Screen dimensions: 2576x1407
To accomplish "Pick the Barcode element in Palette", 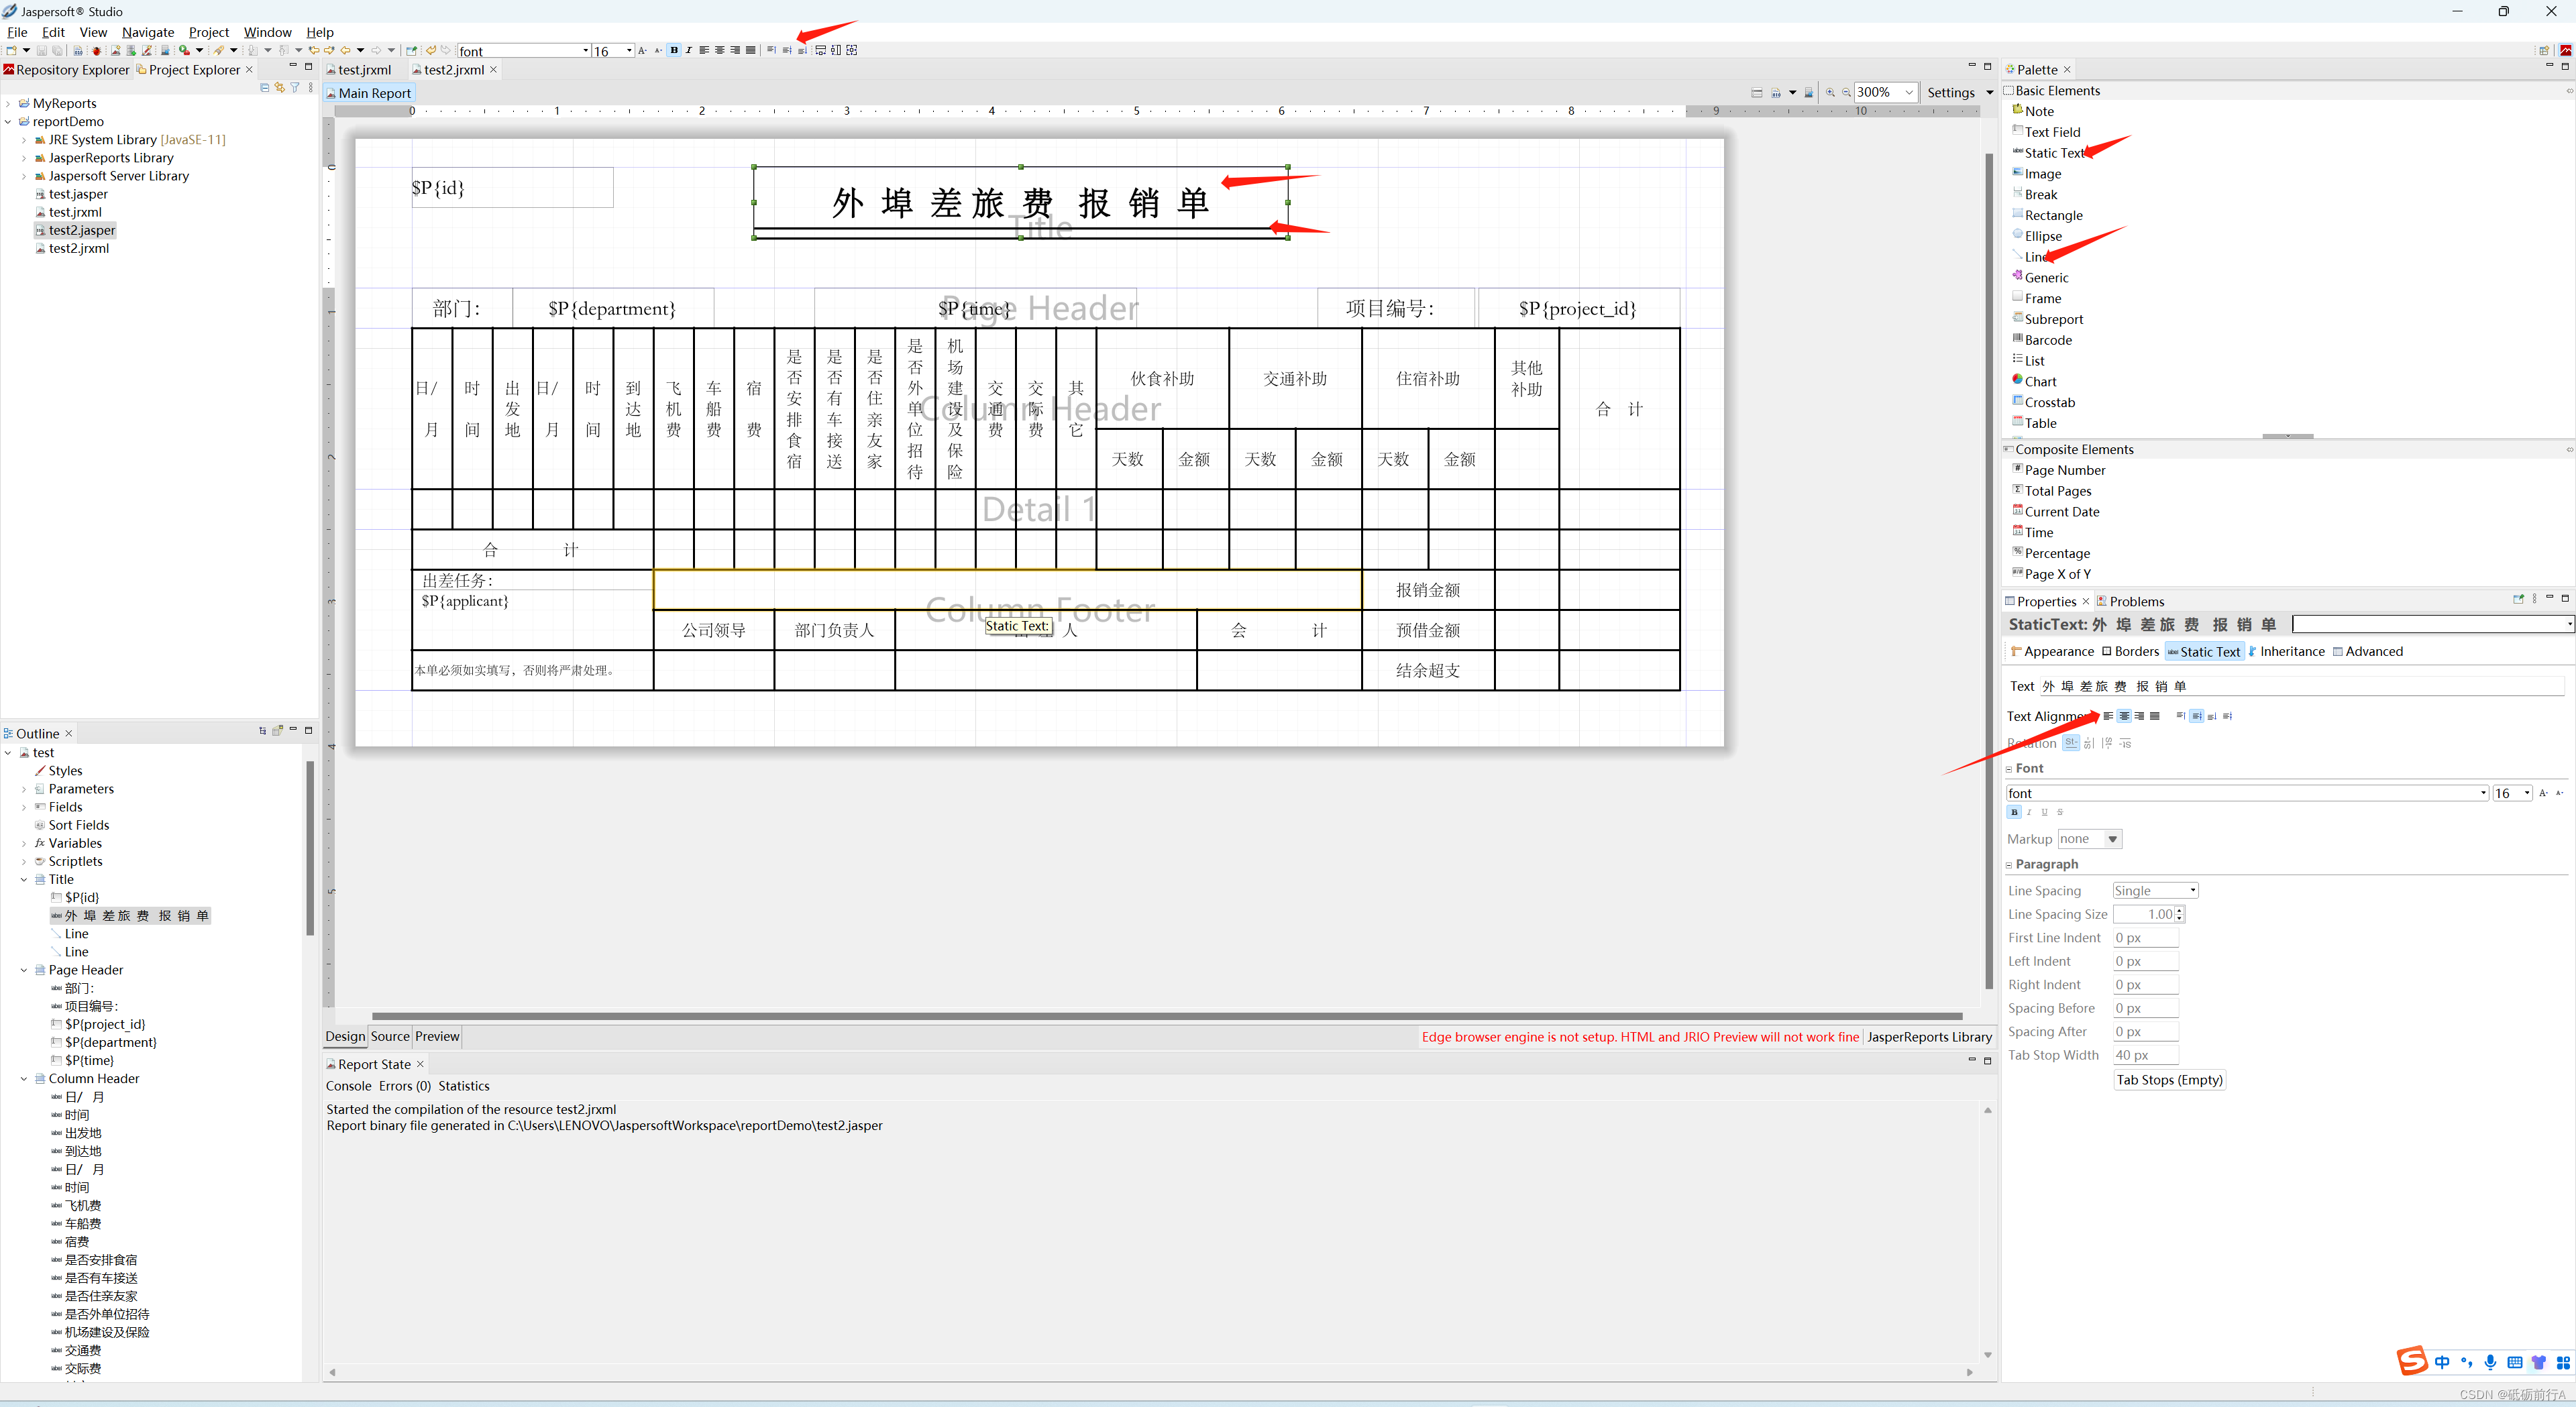I will pyautogui.click(x=2047, y=340).
